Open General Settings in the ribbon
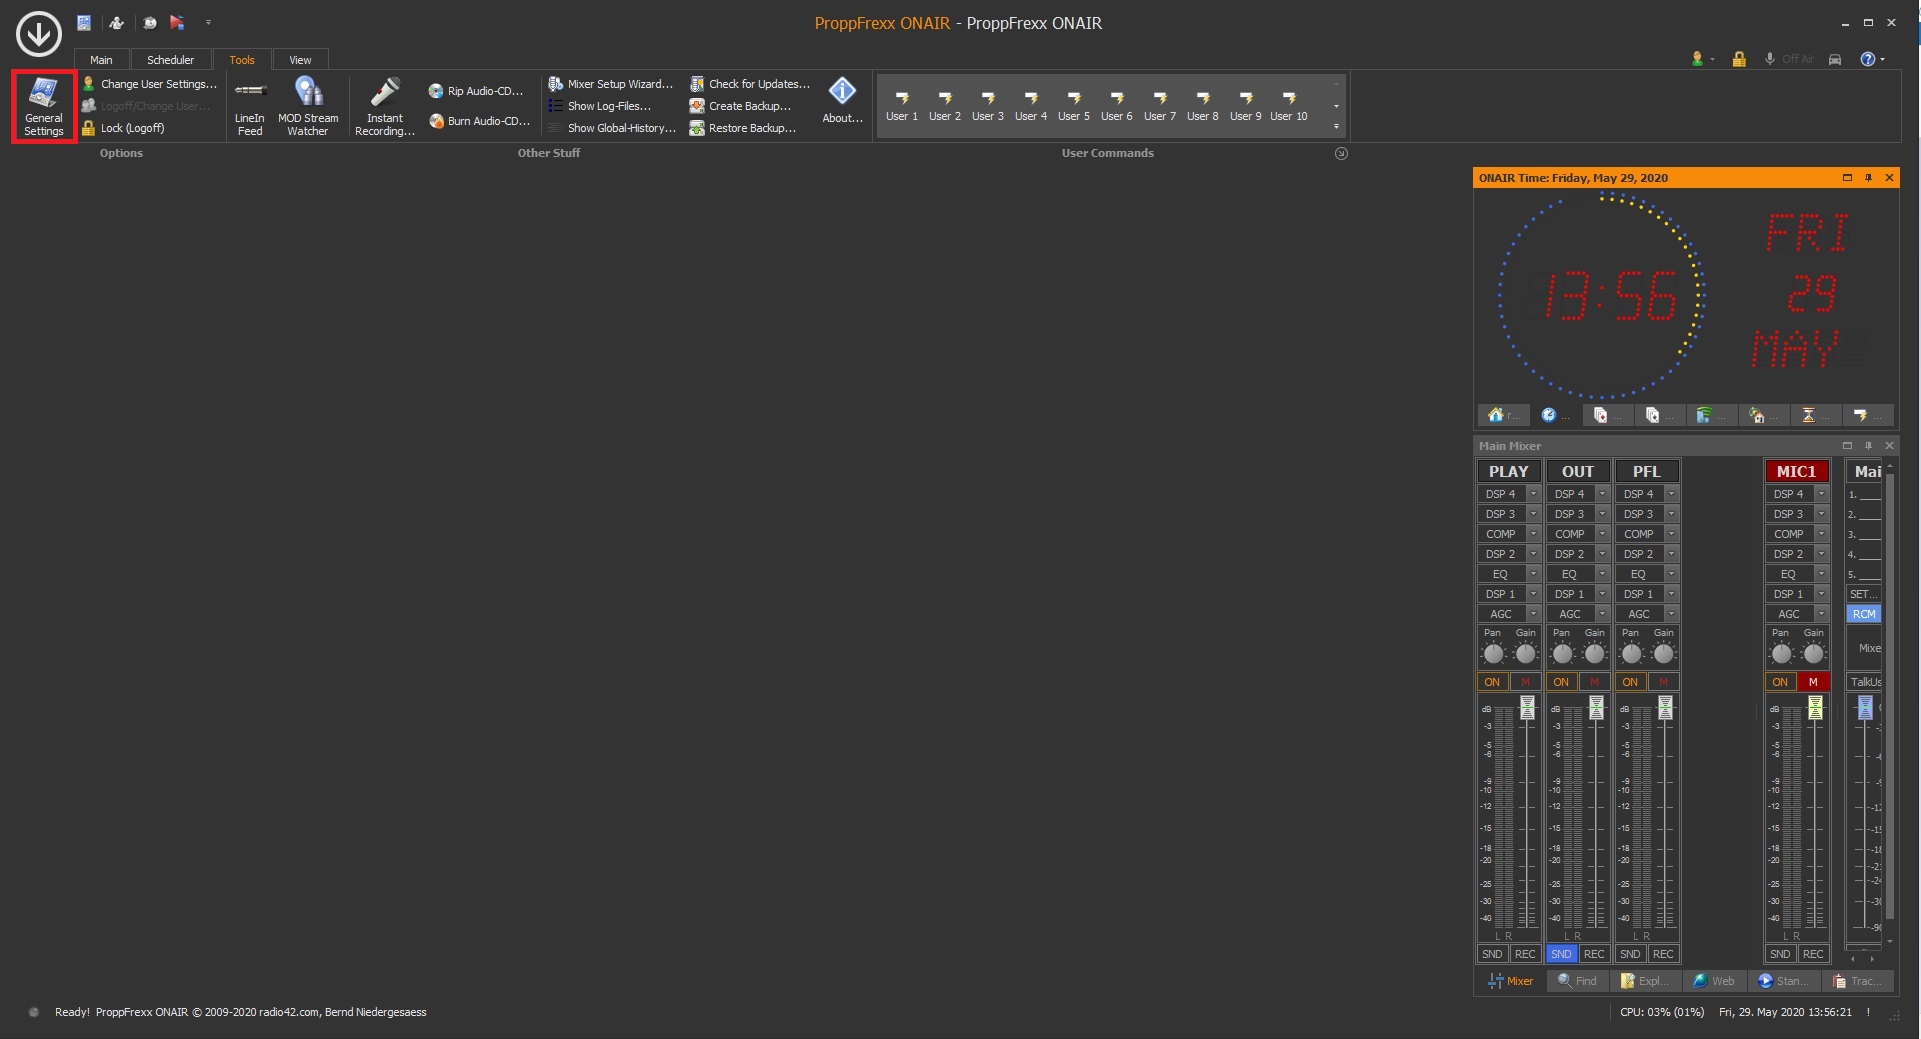Viewport: 1921px width, 1039px height. pos(44,106)
